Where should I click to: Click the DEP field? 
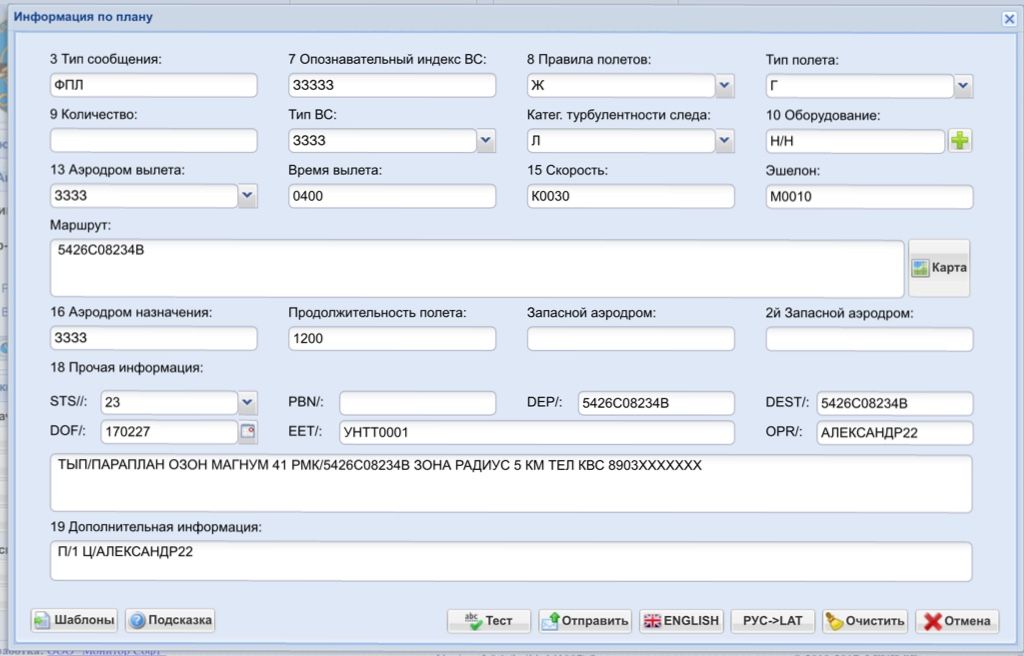[x=656, y=403]
